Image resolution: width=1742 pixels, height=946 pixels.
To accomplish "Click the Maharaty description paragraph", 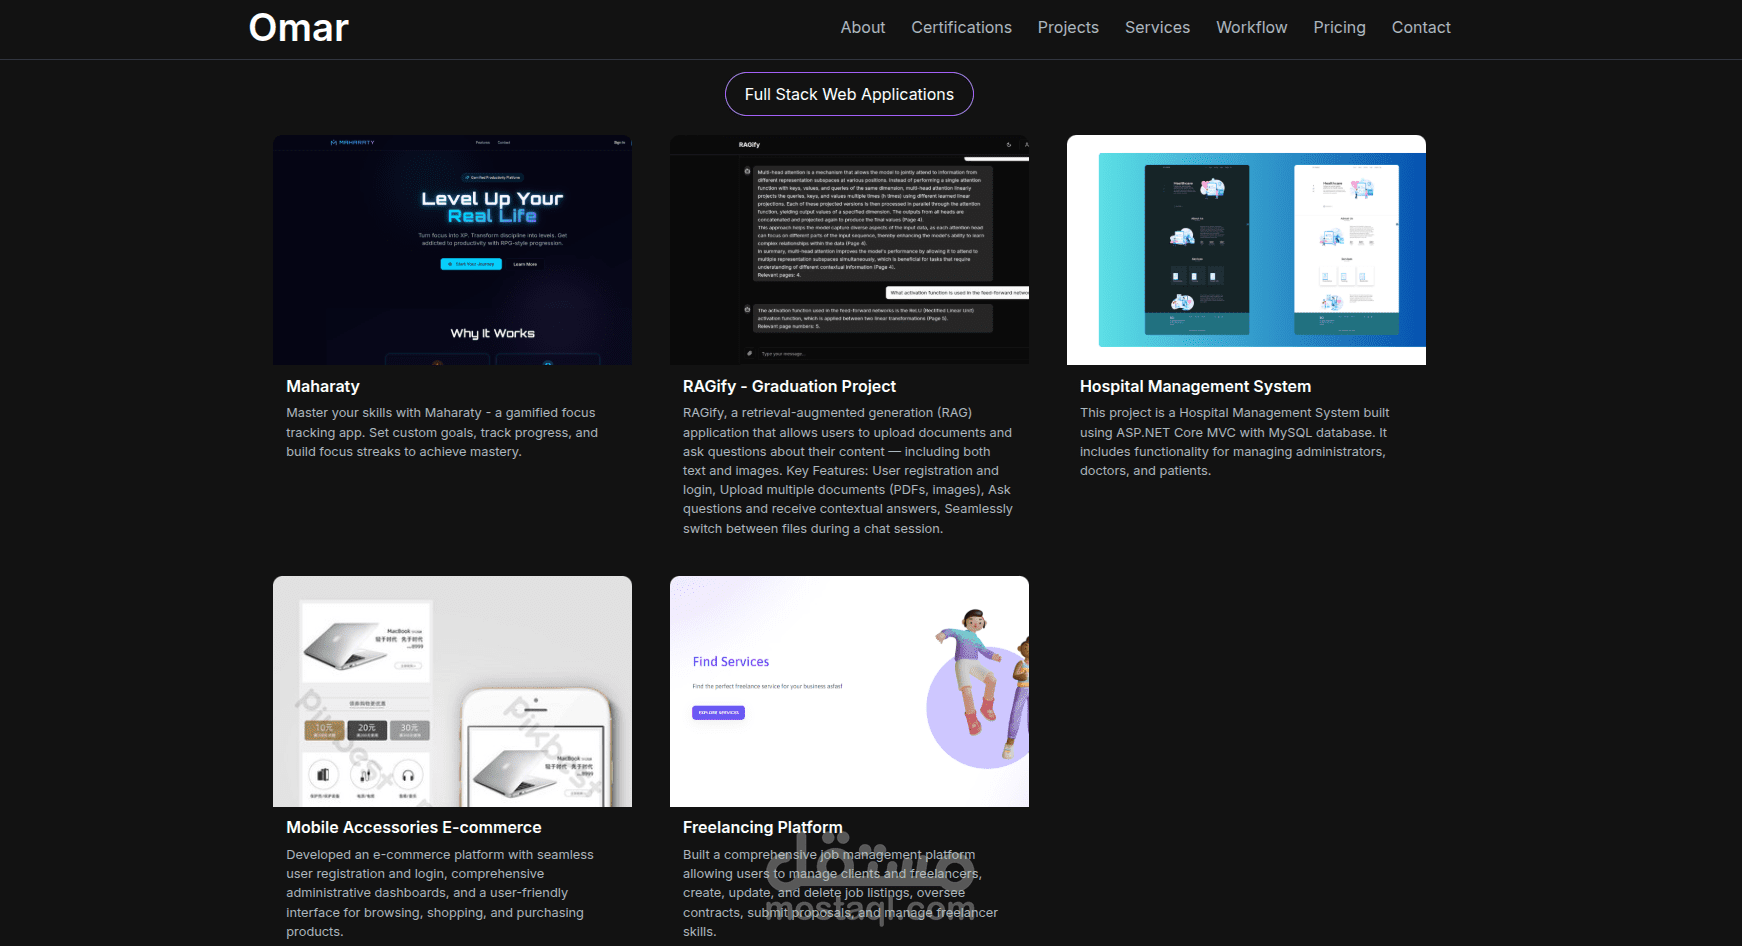I will [x=442, y=432].
